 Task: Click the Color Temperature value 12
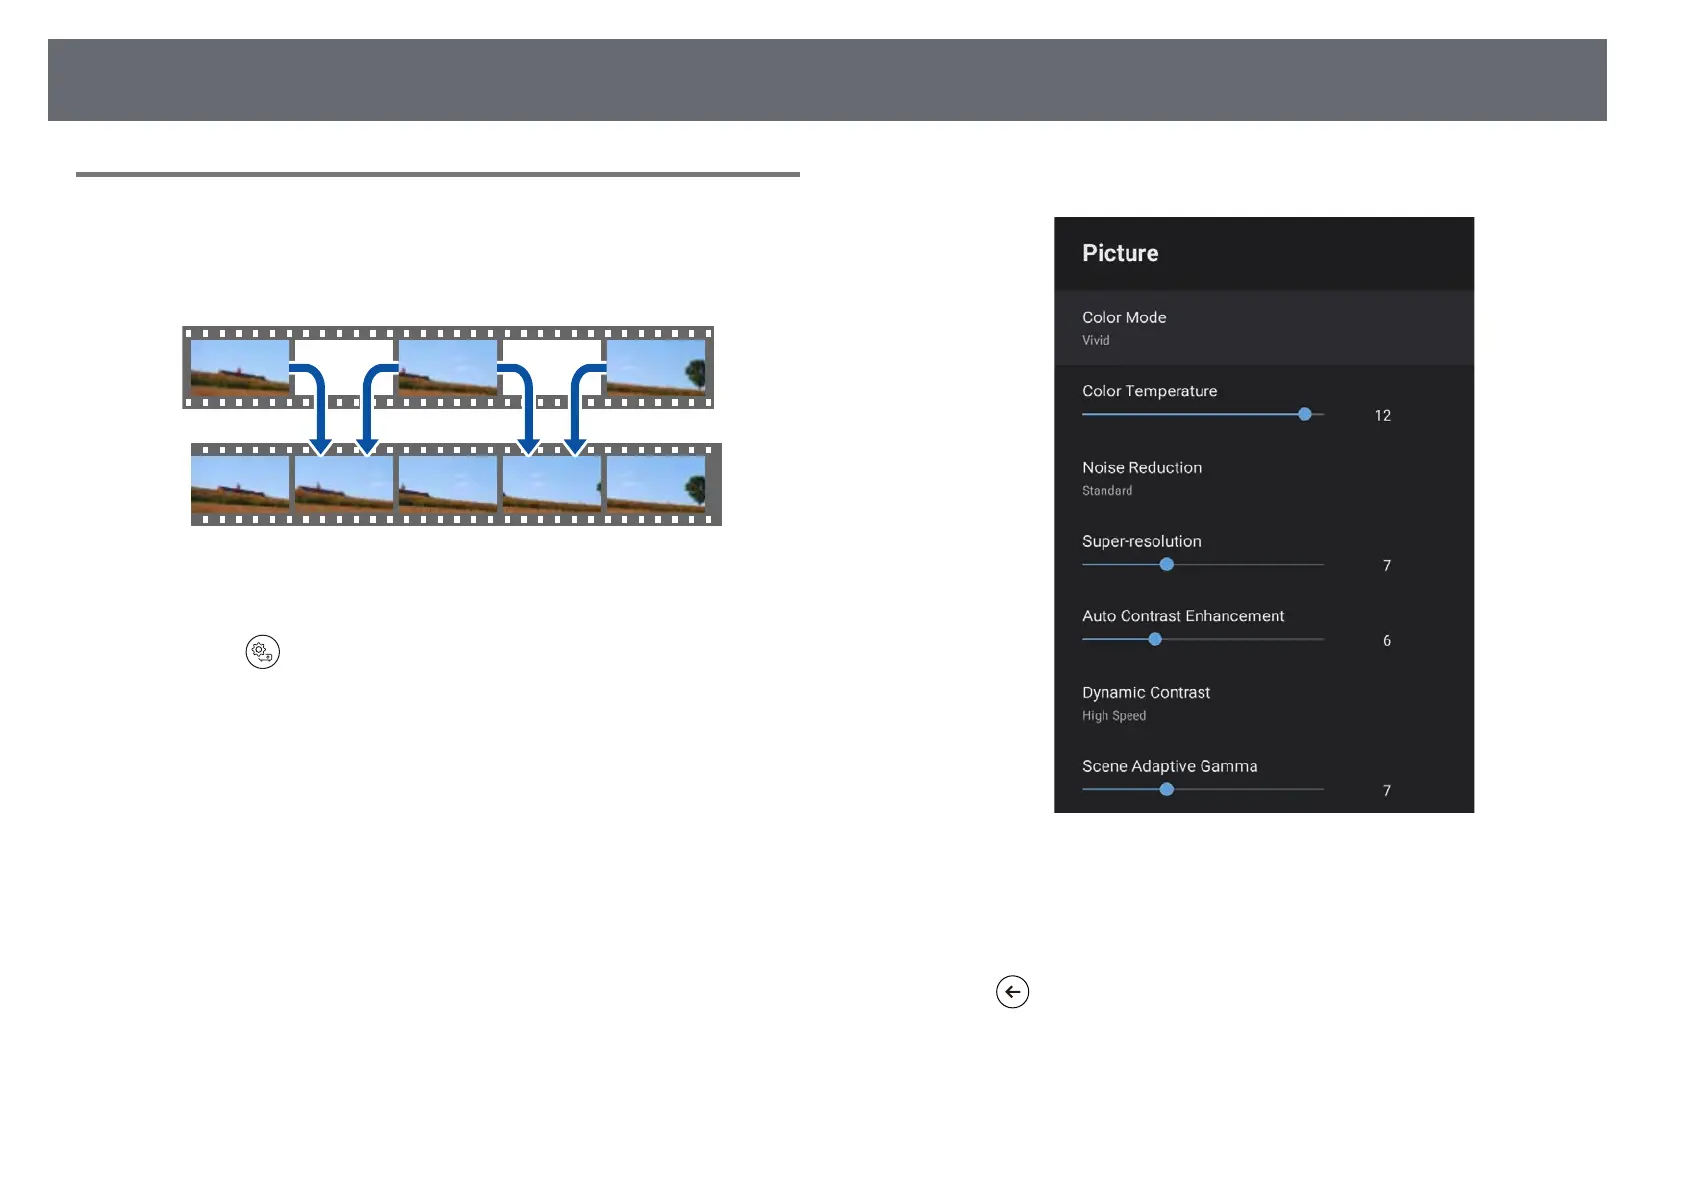point(1383,415)
